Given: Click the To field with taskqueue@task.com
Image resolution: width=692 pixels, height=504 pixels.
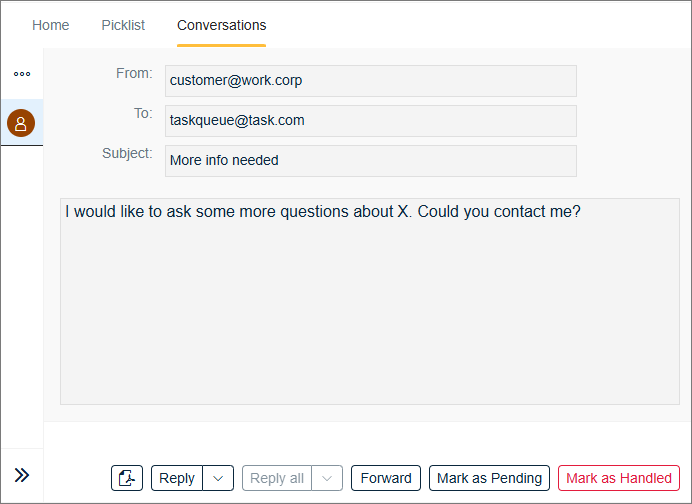Looking at the screenshot, I should coord(371,121).
